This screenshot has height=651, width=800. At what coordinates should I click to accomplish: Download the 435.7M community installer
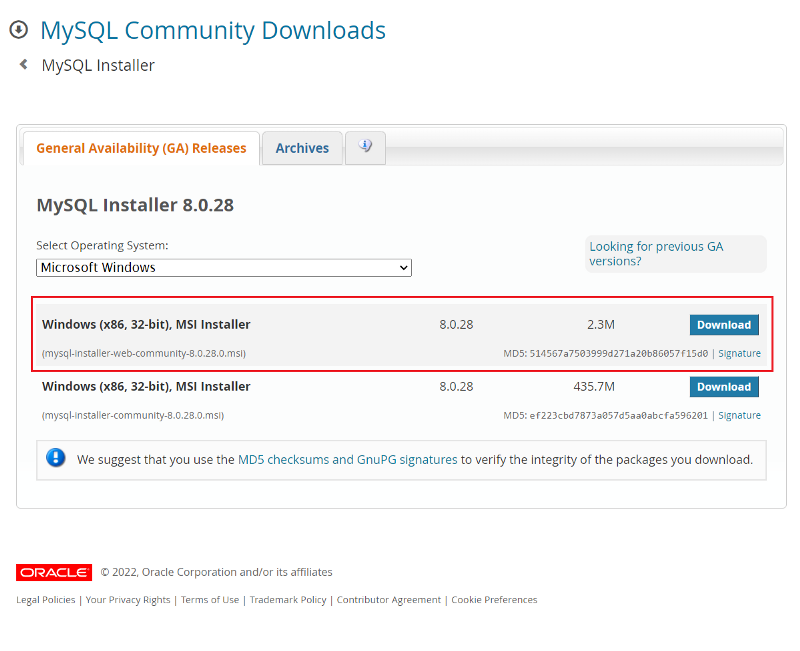[724, 387]
